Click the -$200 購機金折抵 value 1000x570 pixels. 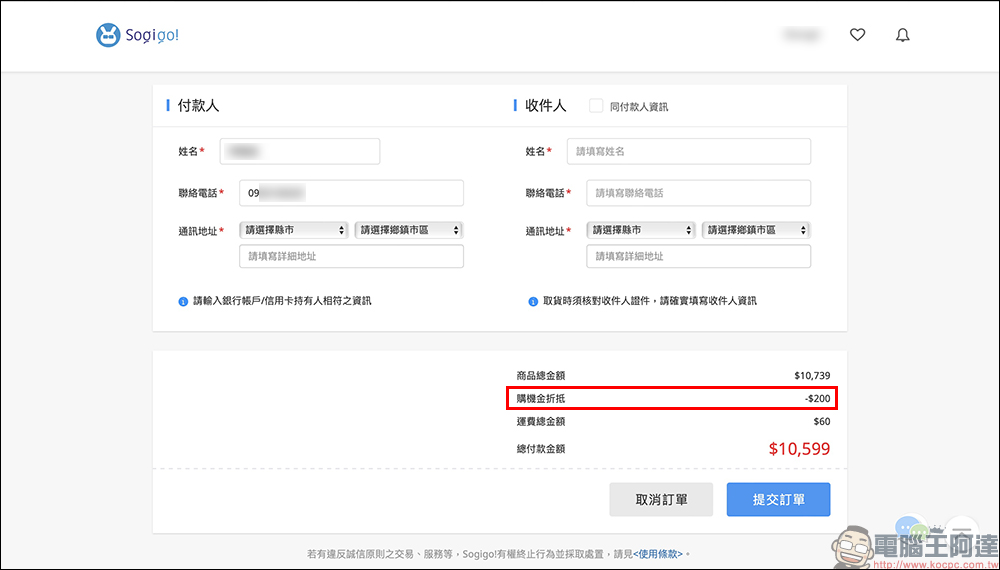[817, 399]
